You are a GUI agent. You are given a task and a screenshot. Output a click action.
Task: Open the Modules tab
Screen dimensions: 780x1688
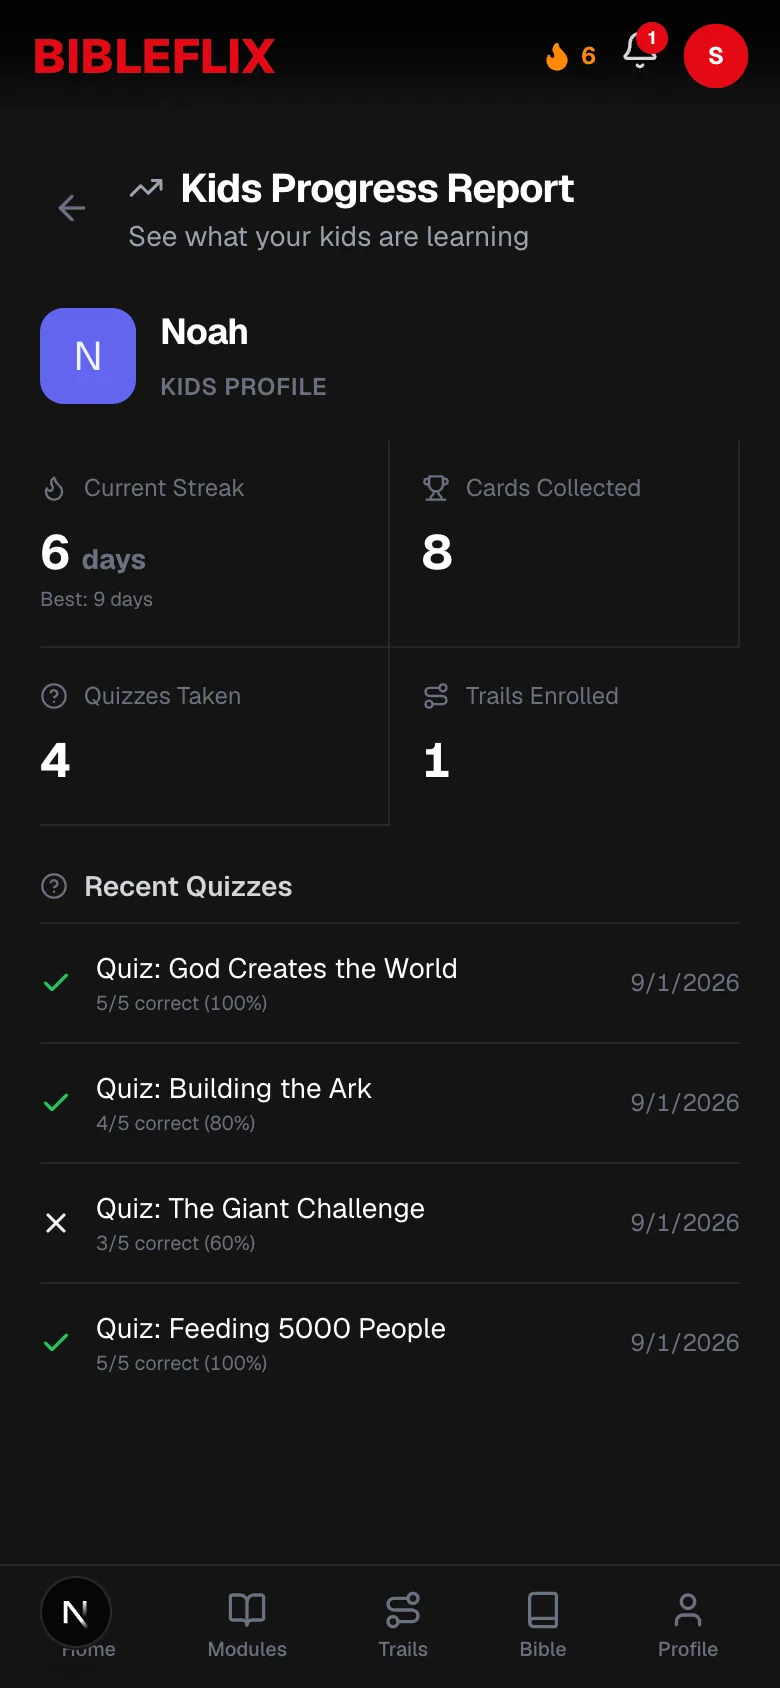click(x=247, y=1626)
